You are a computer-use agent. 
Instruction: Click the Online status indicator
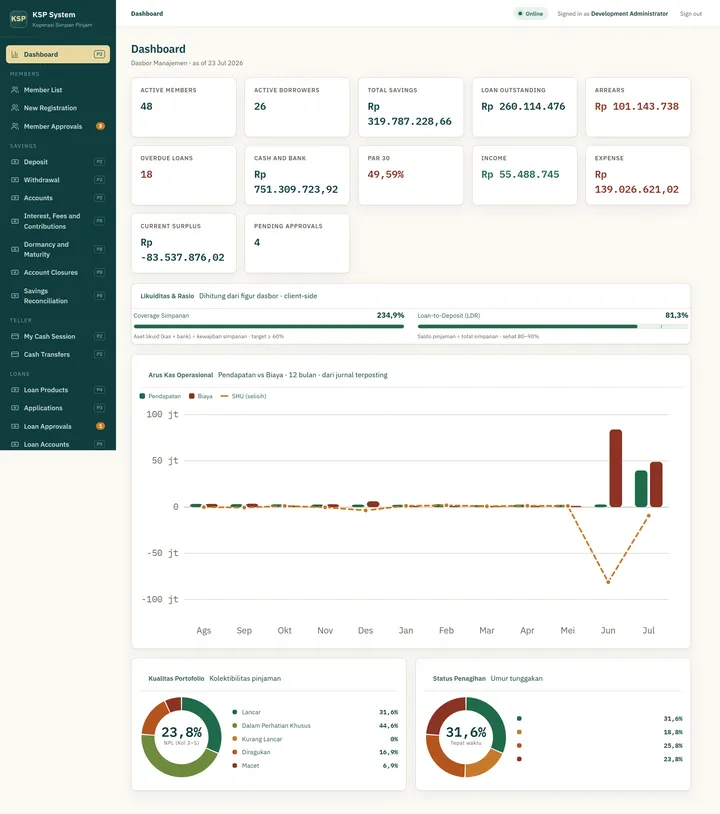click(x=531, y=13)
